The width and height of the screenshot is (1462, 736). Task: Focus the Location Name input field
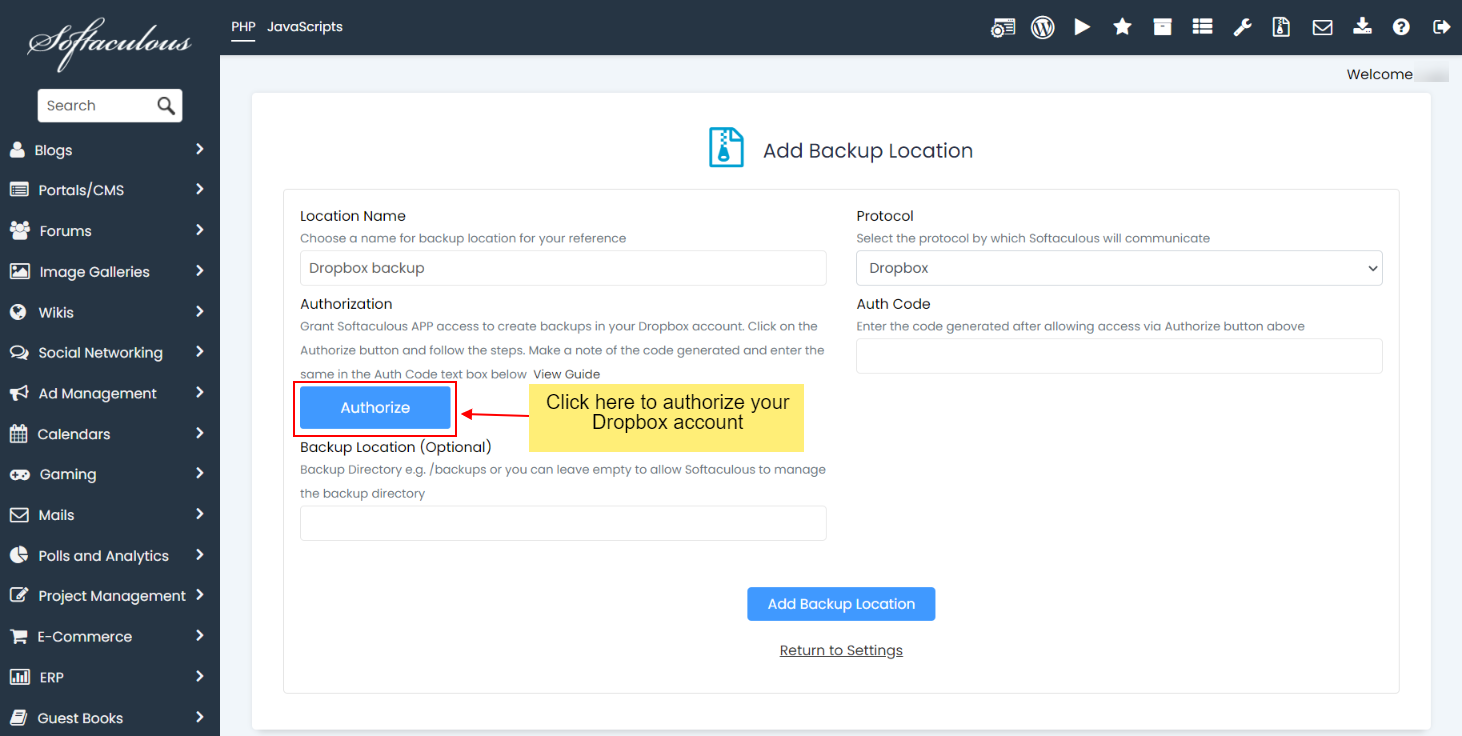pyautogui.click(x=563, y=268)
